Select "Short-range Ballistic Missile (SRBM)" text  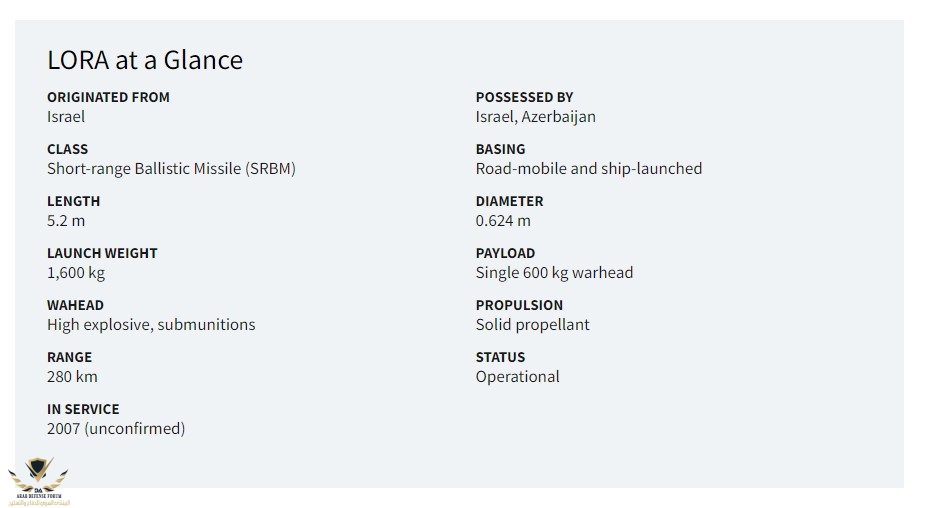click(x=171, y=169)
